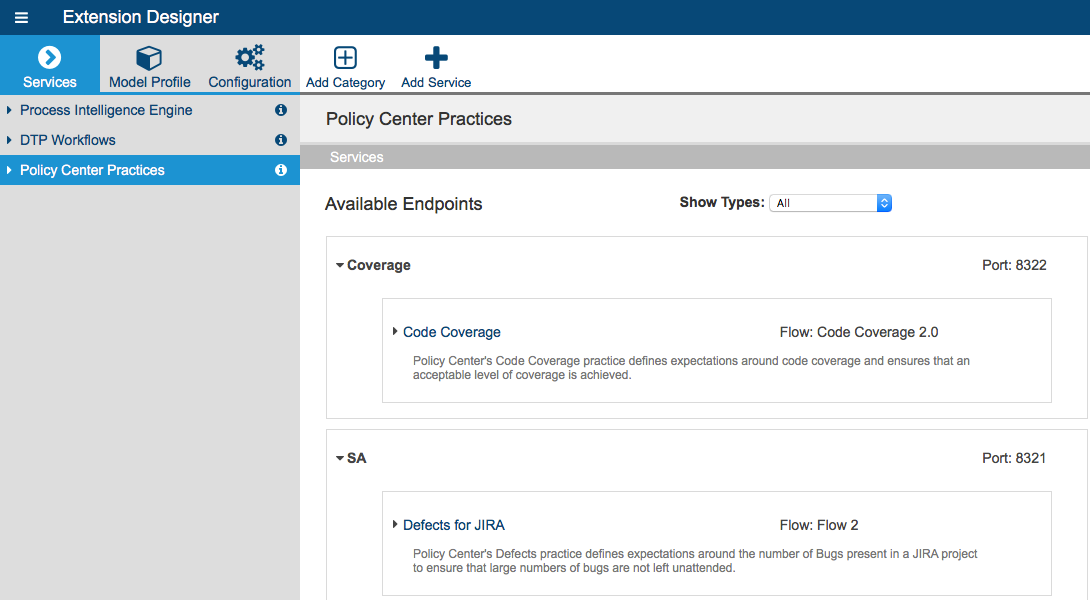
Task: Expand the Code Coverage endpoint details
Action: [395, 332]
